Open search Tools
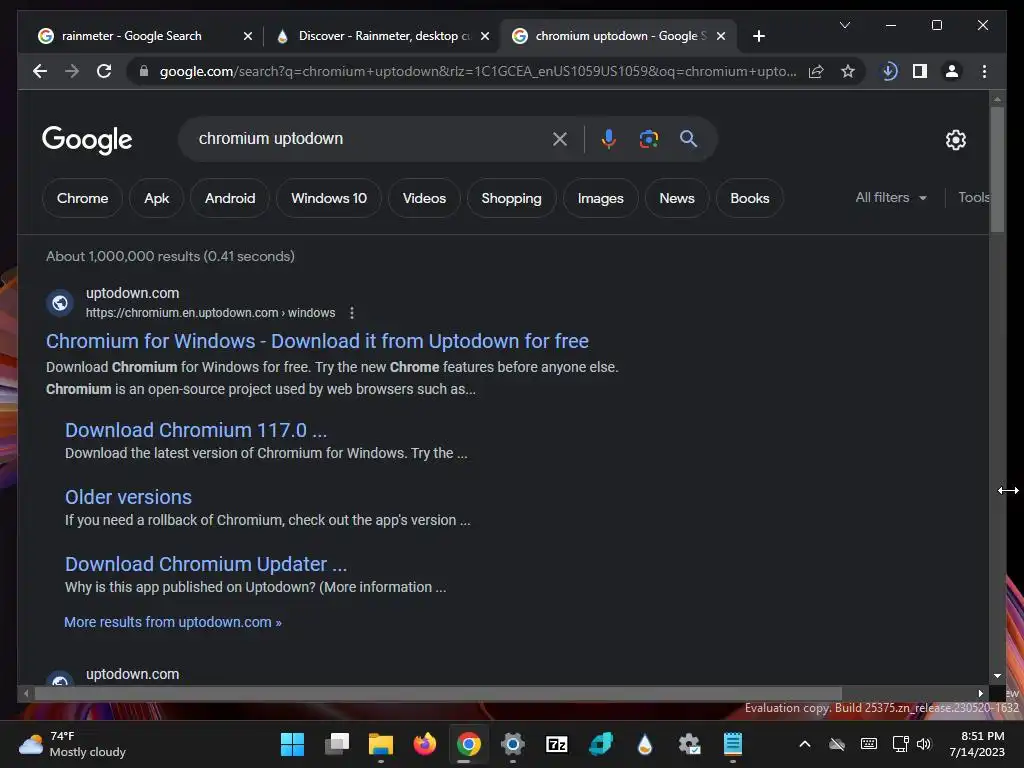 973,197
